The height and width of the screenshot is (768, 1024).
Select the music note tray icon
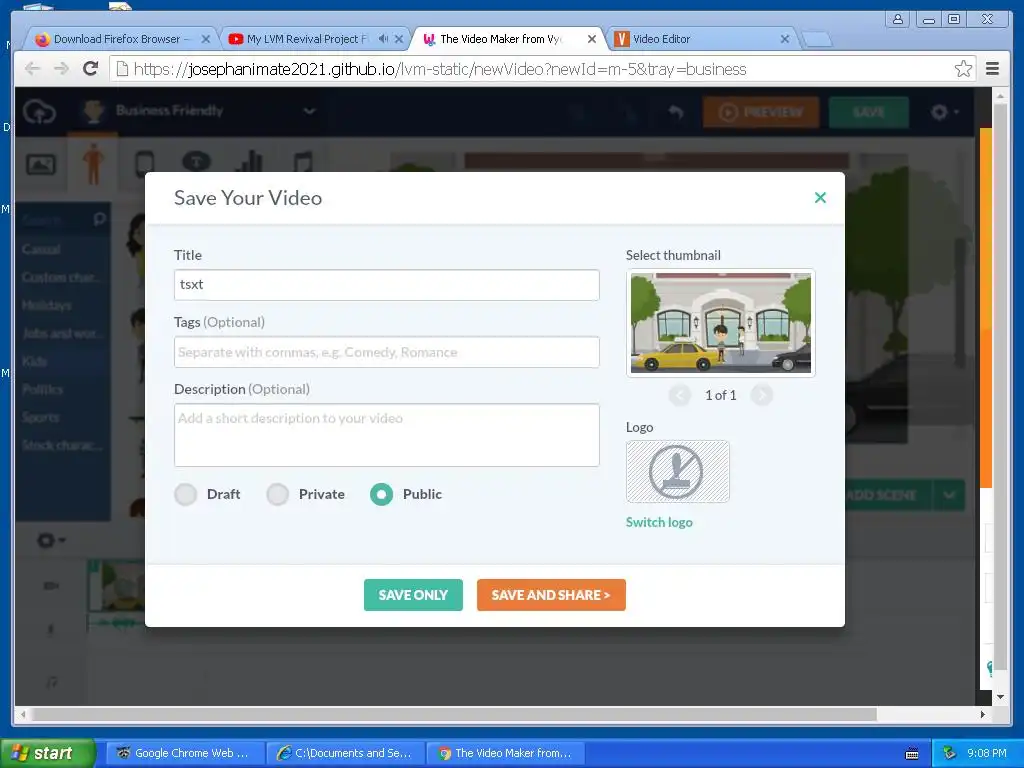pos(302,163)
